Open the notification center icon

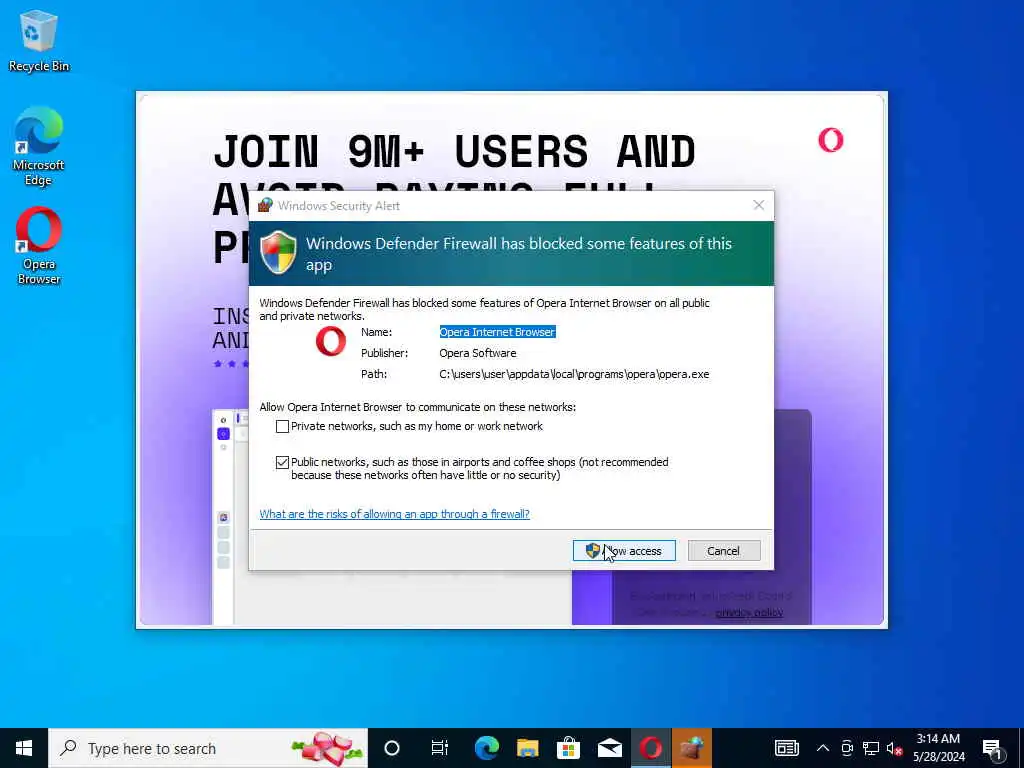[x=993, y=748]
